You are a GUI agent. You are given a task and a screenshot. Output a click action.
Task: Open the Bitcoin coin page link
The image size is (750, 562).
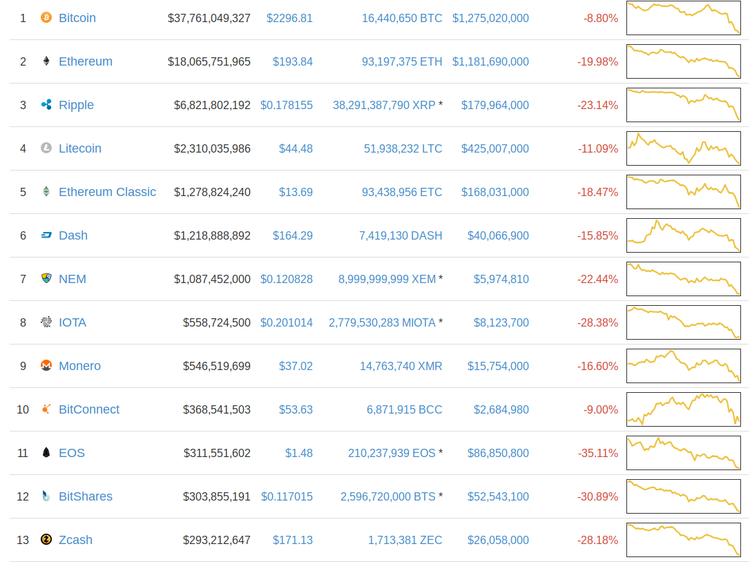tap(77, 18)
